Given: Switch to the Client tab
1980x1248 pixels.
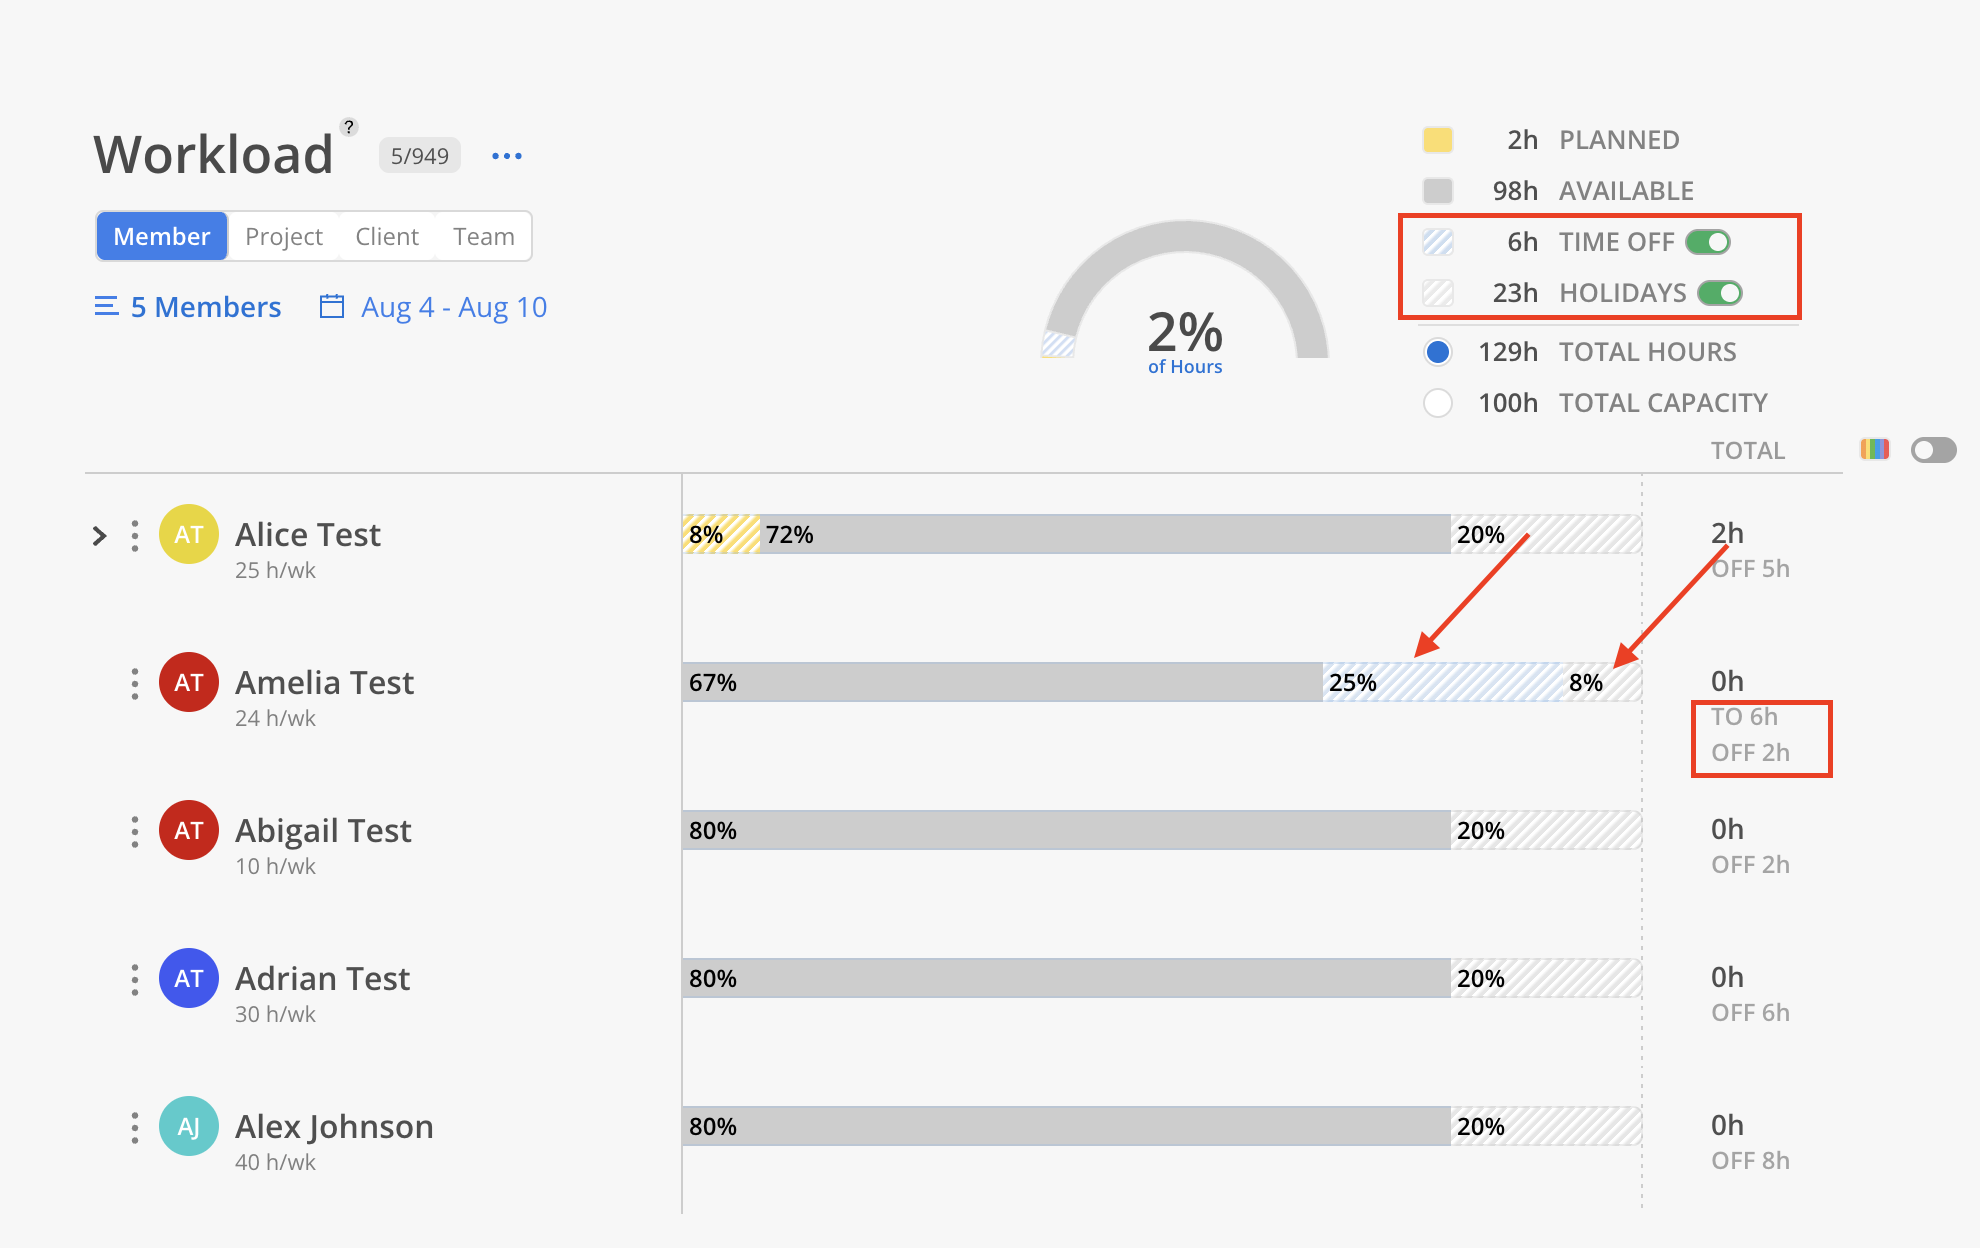Looking at the screenshot, I should (x=387, y=236).
